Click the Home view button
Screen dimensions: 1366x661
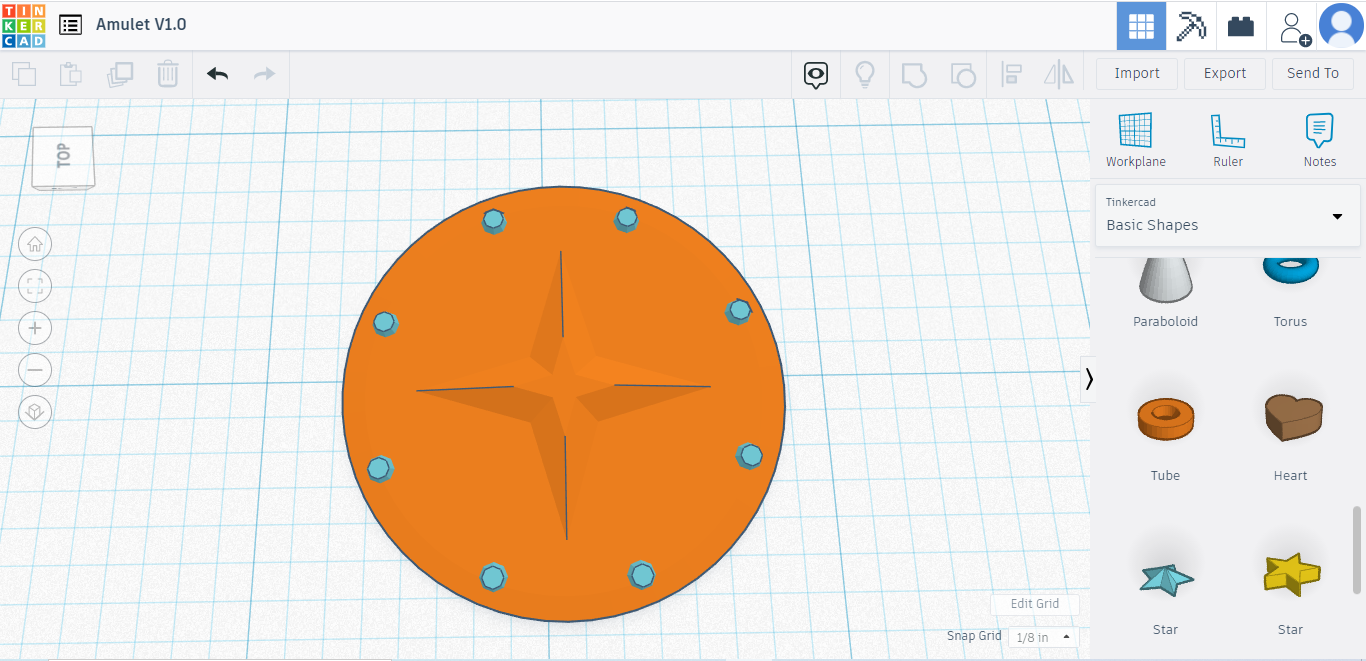[35, 243]
